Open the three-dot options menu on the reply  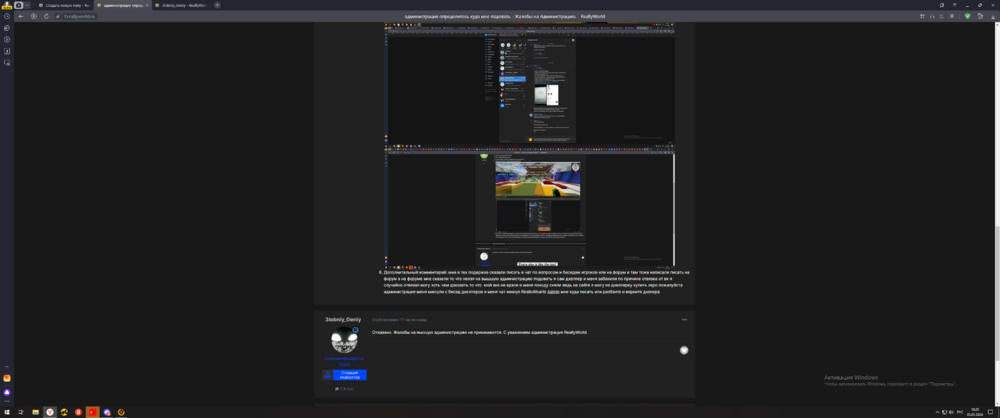click(x=684, y=319)
